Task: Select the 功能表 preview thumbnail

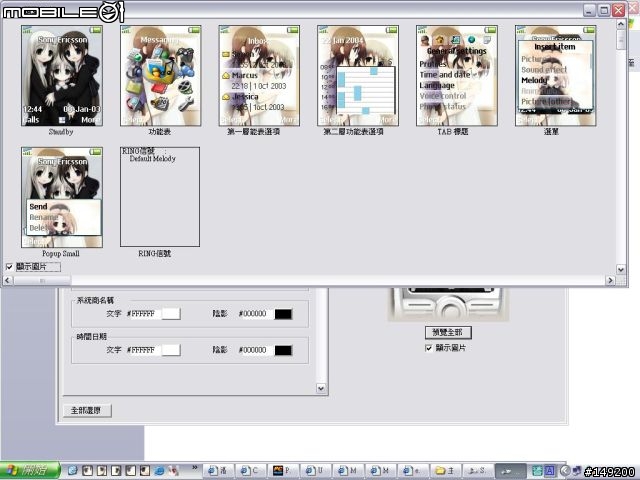Action: pyautogui.click(x=160, y=76)
